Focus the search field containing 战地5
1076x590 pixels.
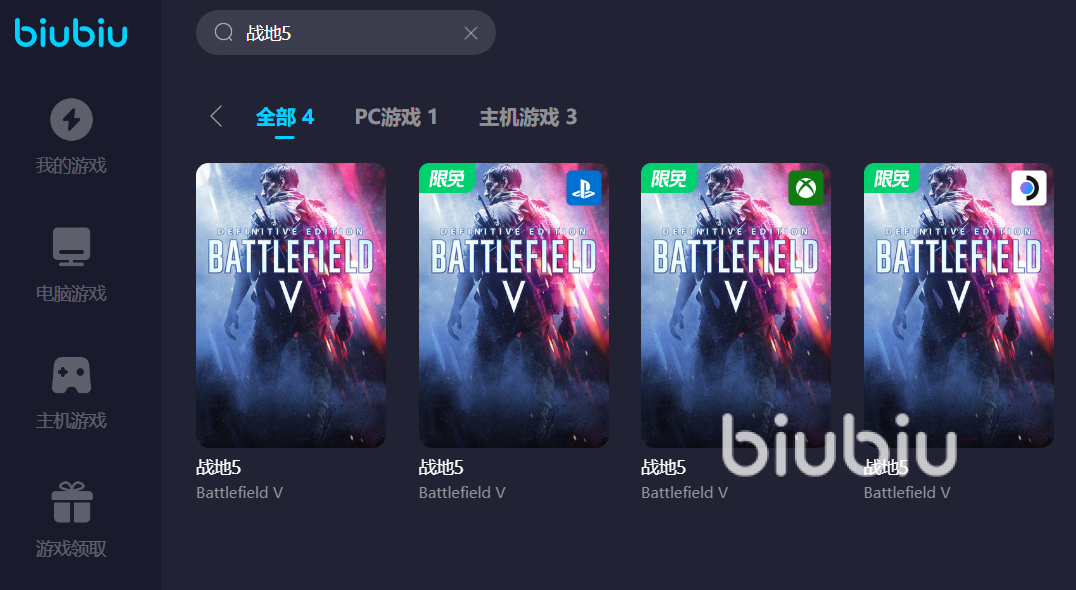pos(346,32)
